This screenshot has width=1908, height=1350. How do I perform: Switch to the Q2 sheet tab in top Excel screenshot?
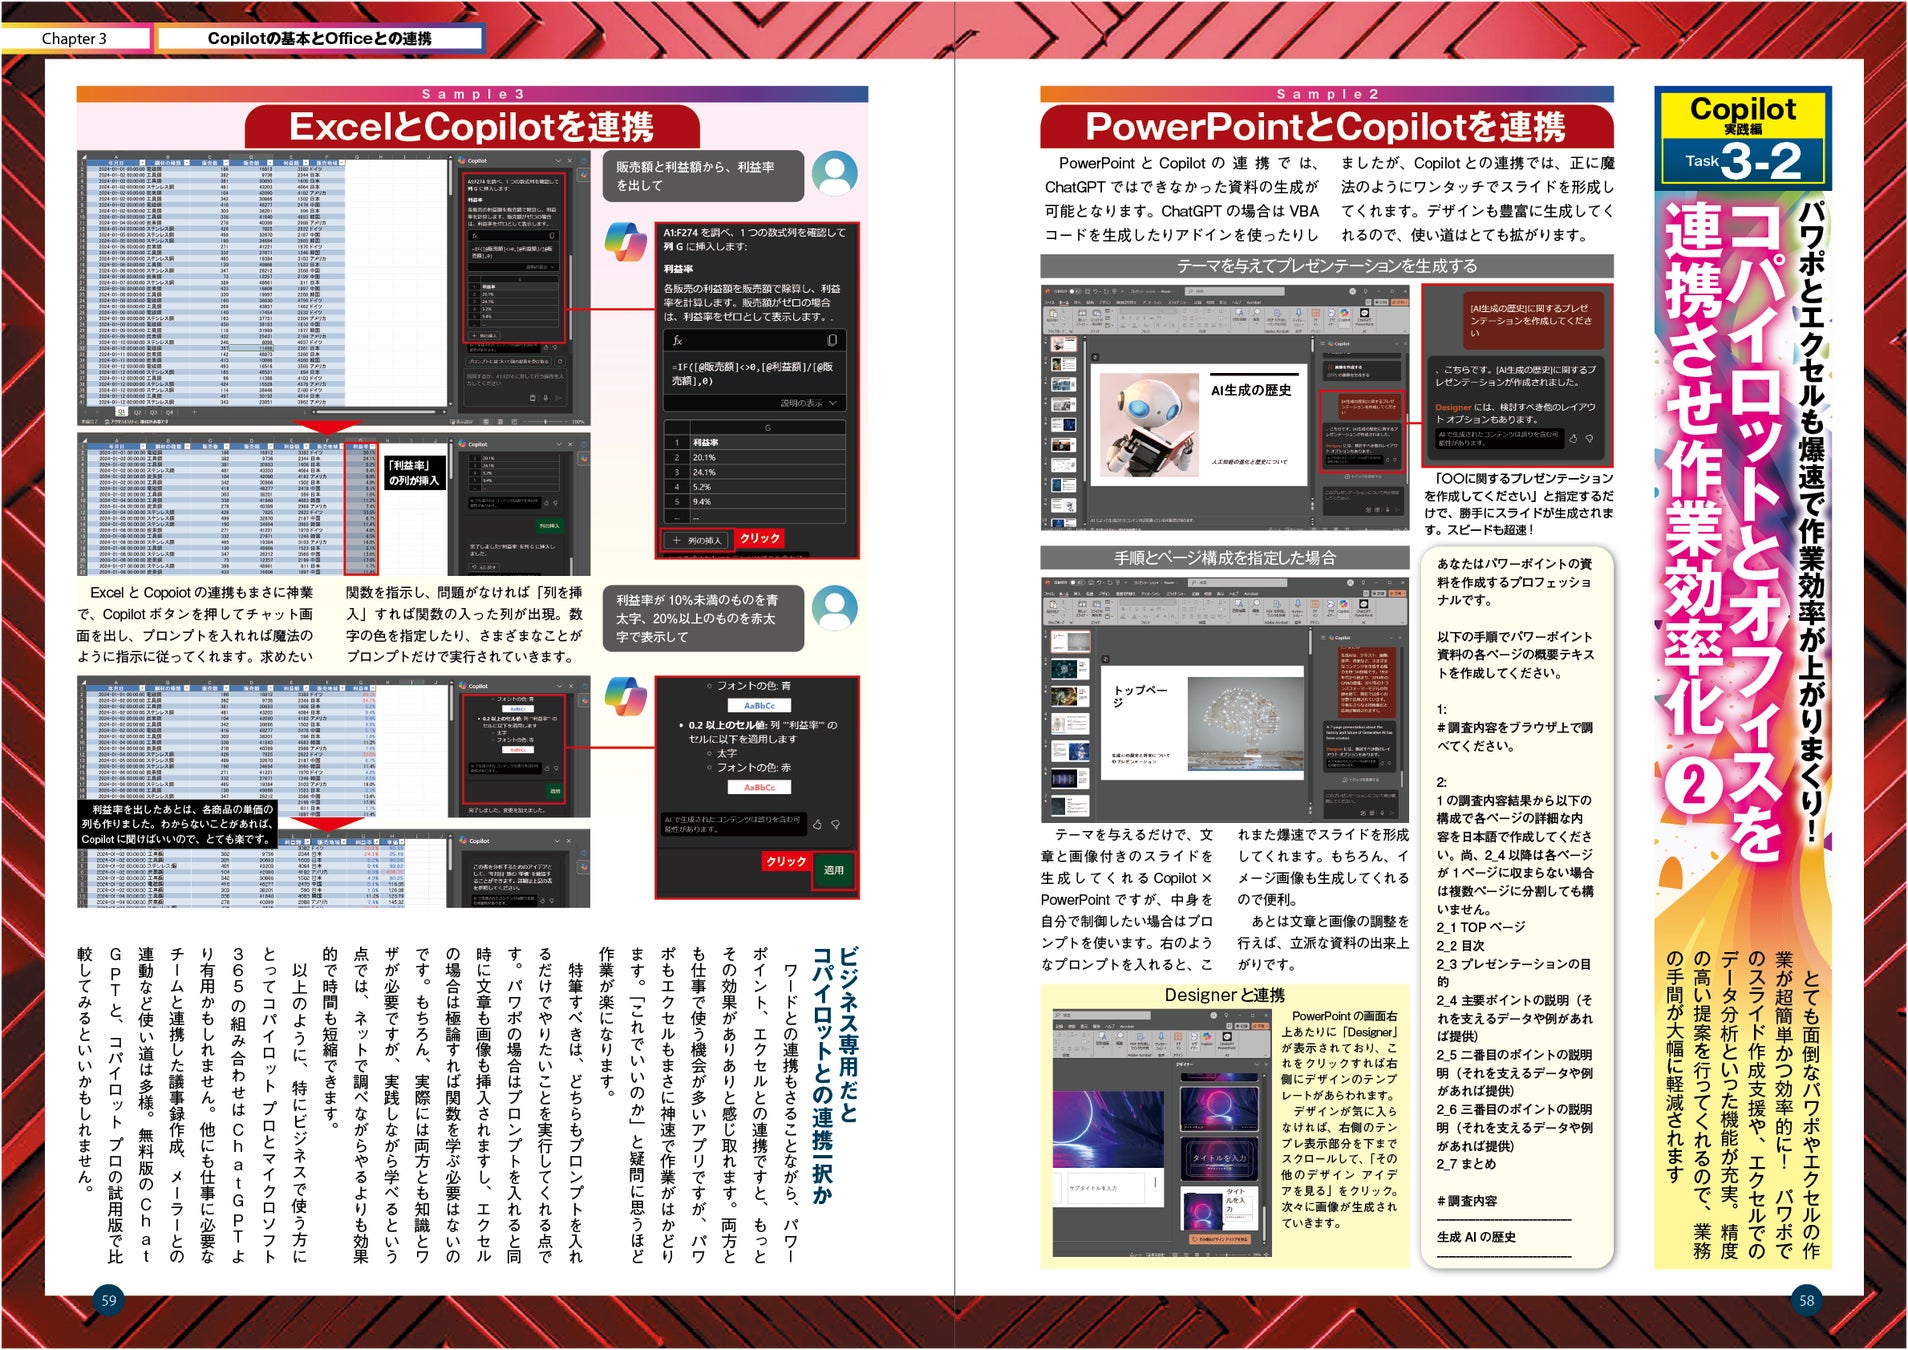click(139, 412)
